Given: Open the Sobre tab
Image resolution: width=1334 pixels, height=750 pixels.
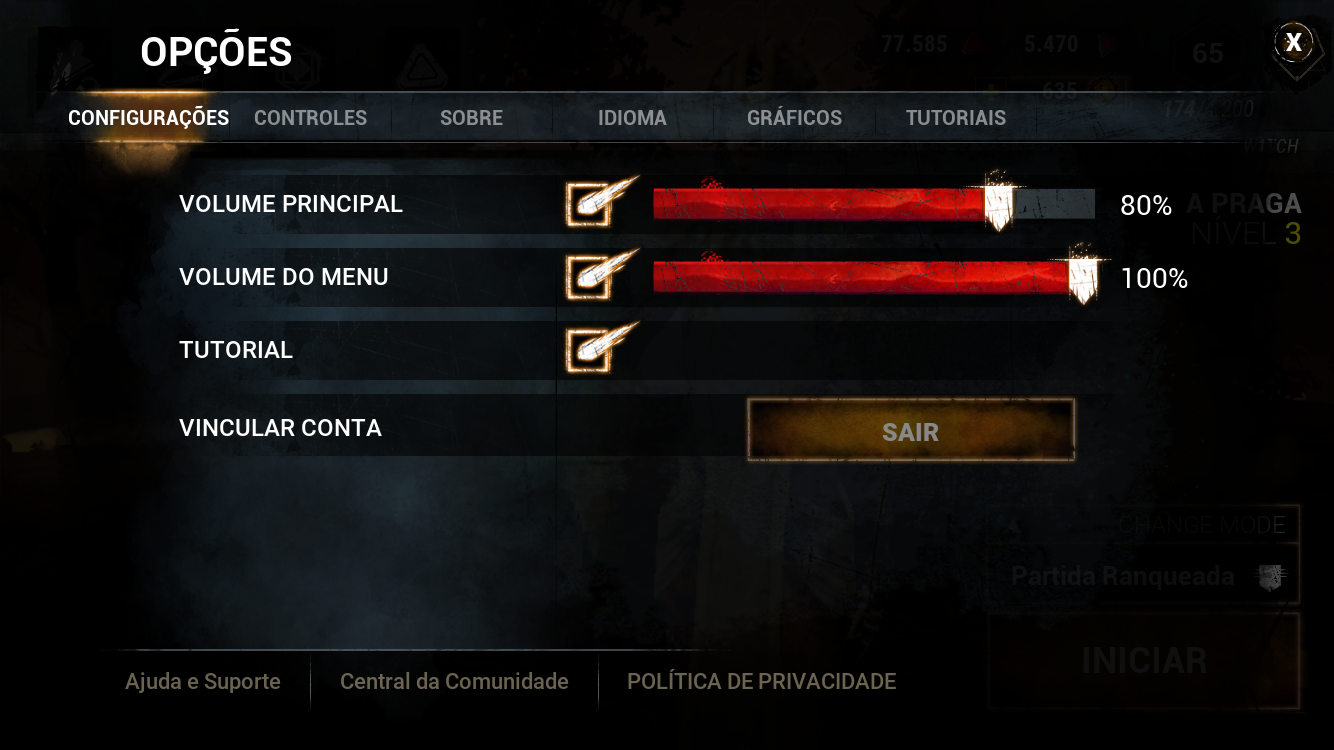Looking at the screenshot, I should click(x=471, y=118).
